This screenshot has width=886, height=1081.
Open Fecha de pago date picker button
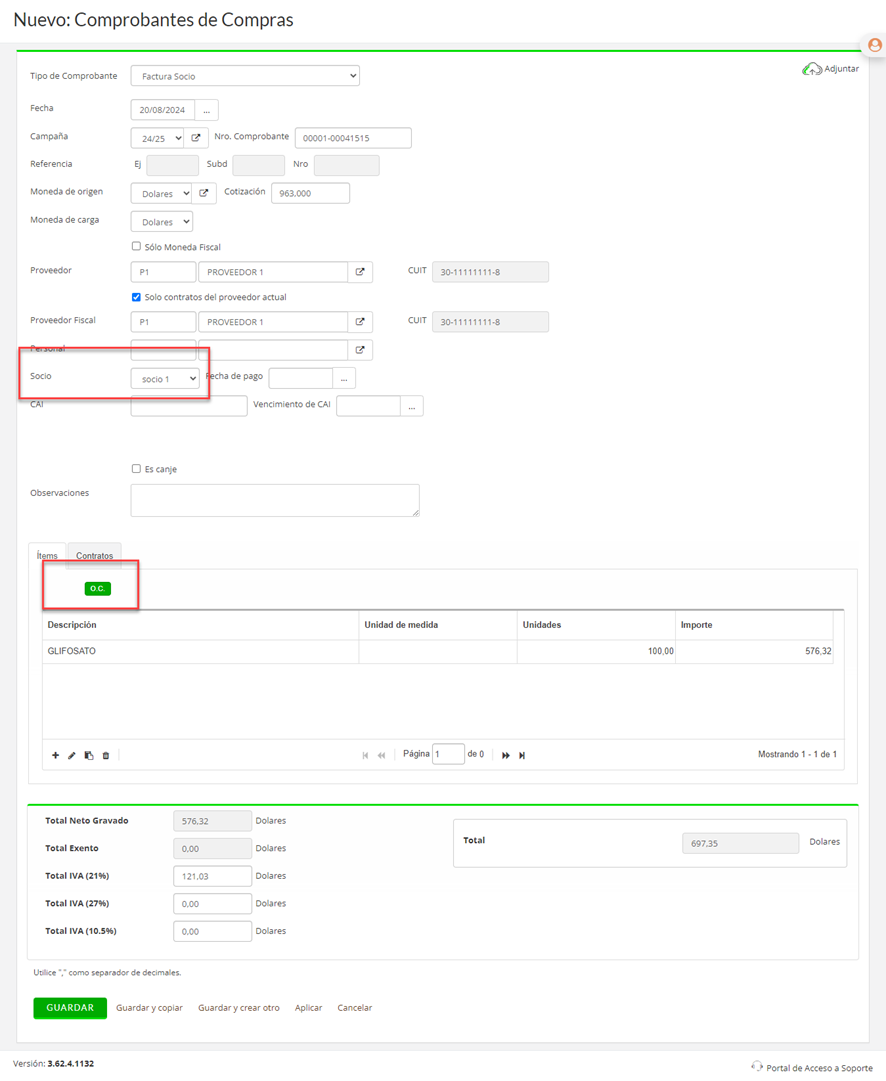pos(344,378)
